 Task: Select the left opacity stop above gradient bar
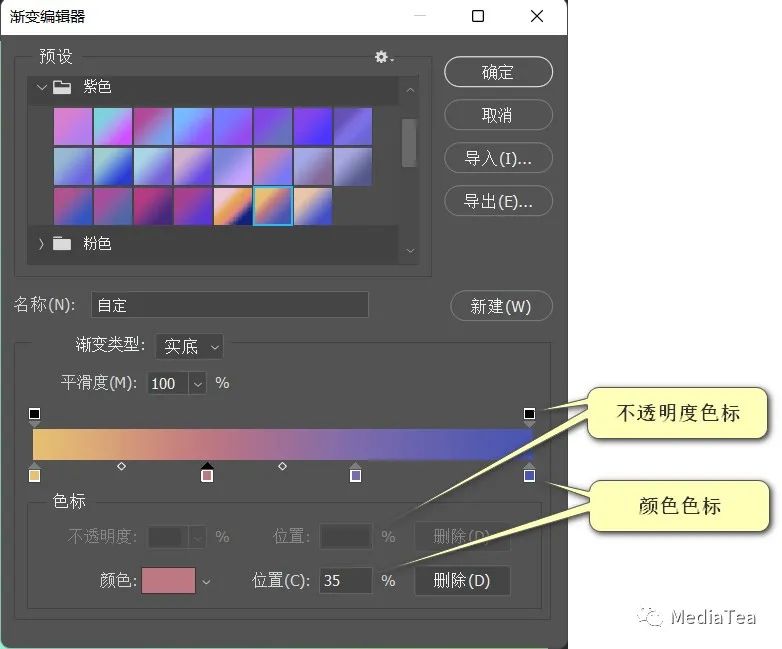click(x=34, y=415)
